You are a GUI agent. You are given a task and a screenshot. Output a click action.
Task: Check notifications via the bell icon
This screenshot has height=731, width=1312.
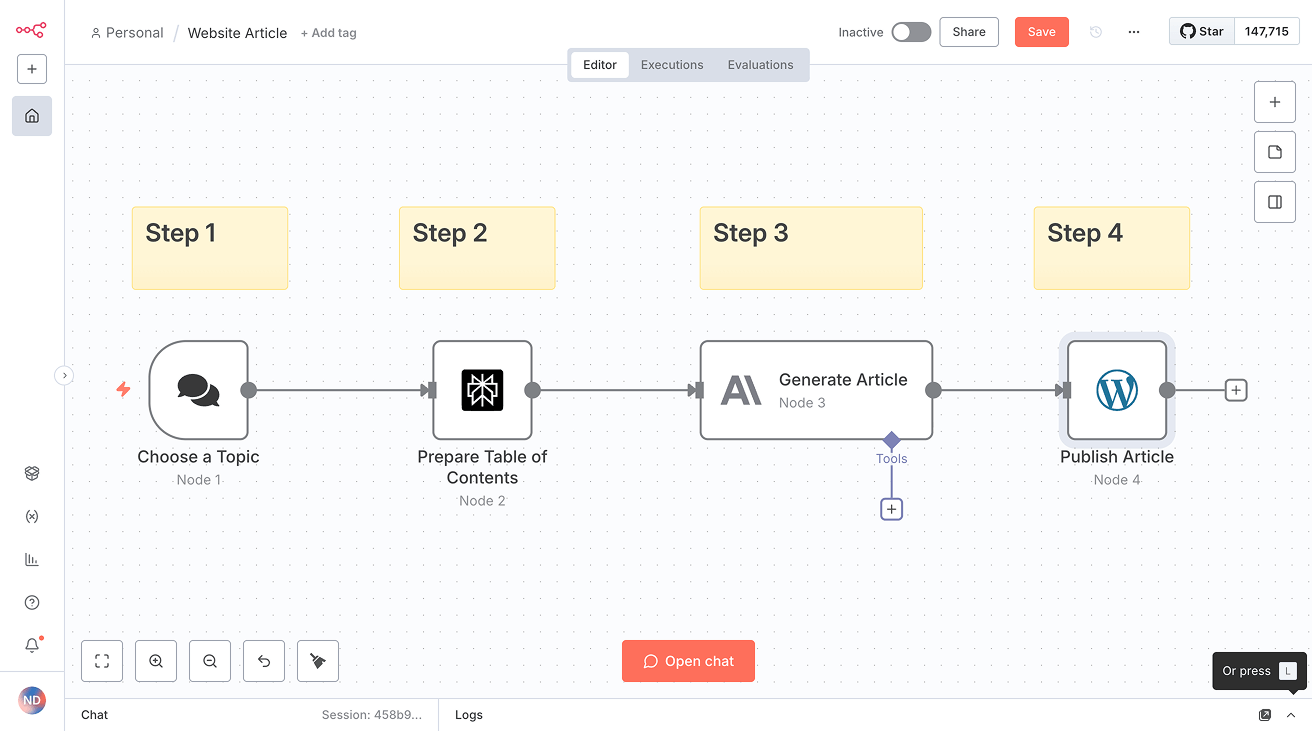(x=31, y=645)
